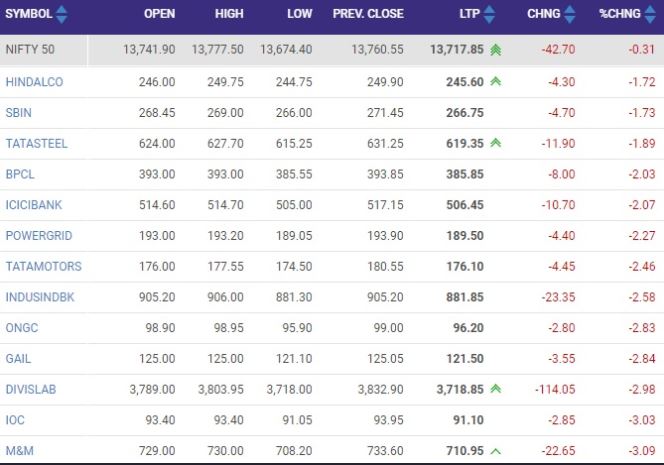This screenshot has height=465, width=664.
Task: Open the ONGC stock link
Action: (x=21, y=326)
